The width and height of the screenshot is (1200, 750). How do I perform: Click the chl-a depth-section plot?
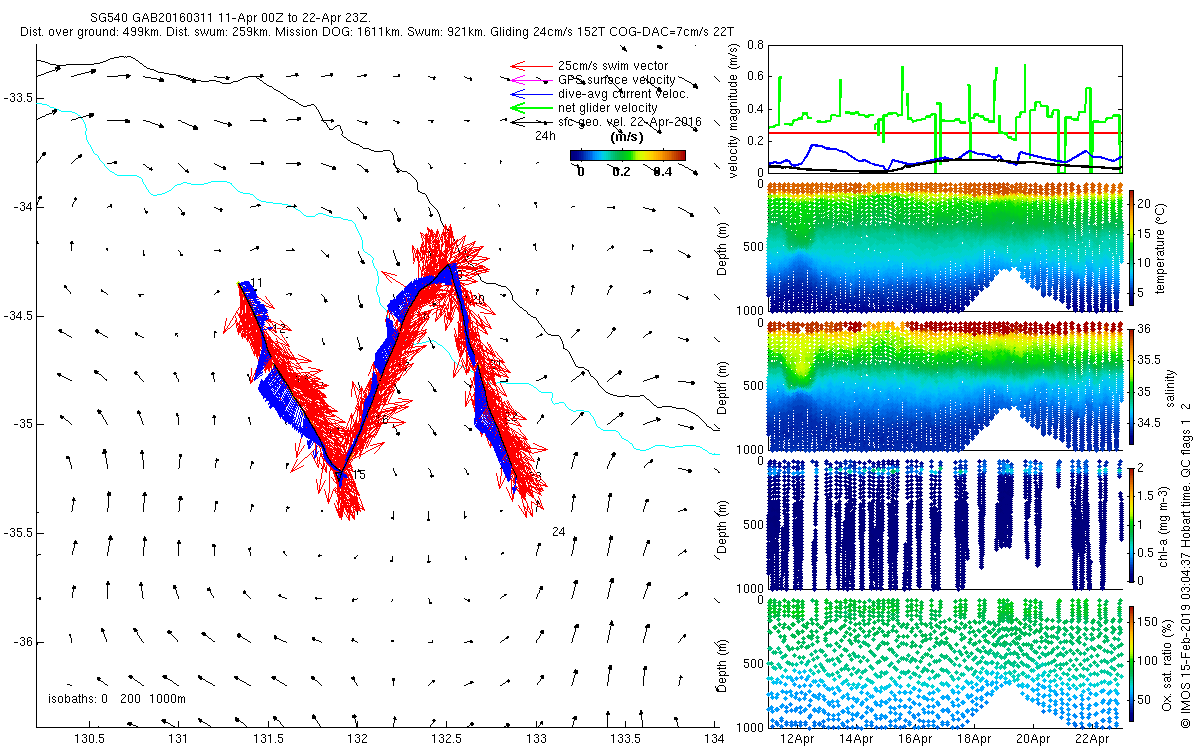pyautogui.click(x=945, y=524)
